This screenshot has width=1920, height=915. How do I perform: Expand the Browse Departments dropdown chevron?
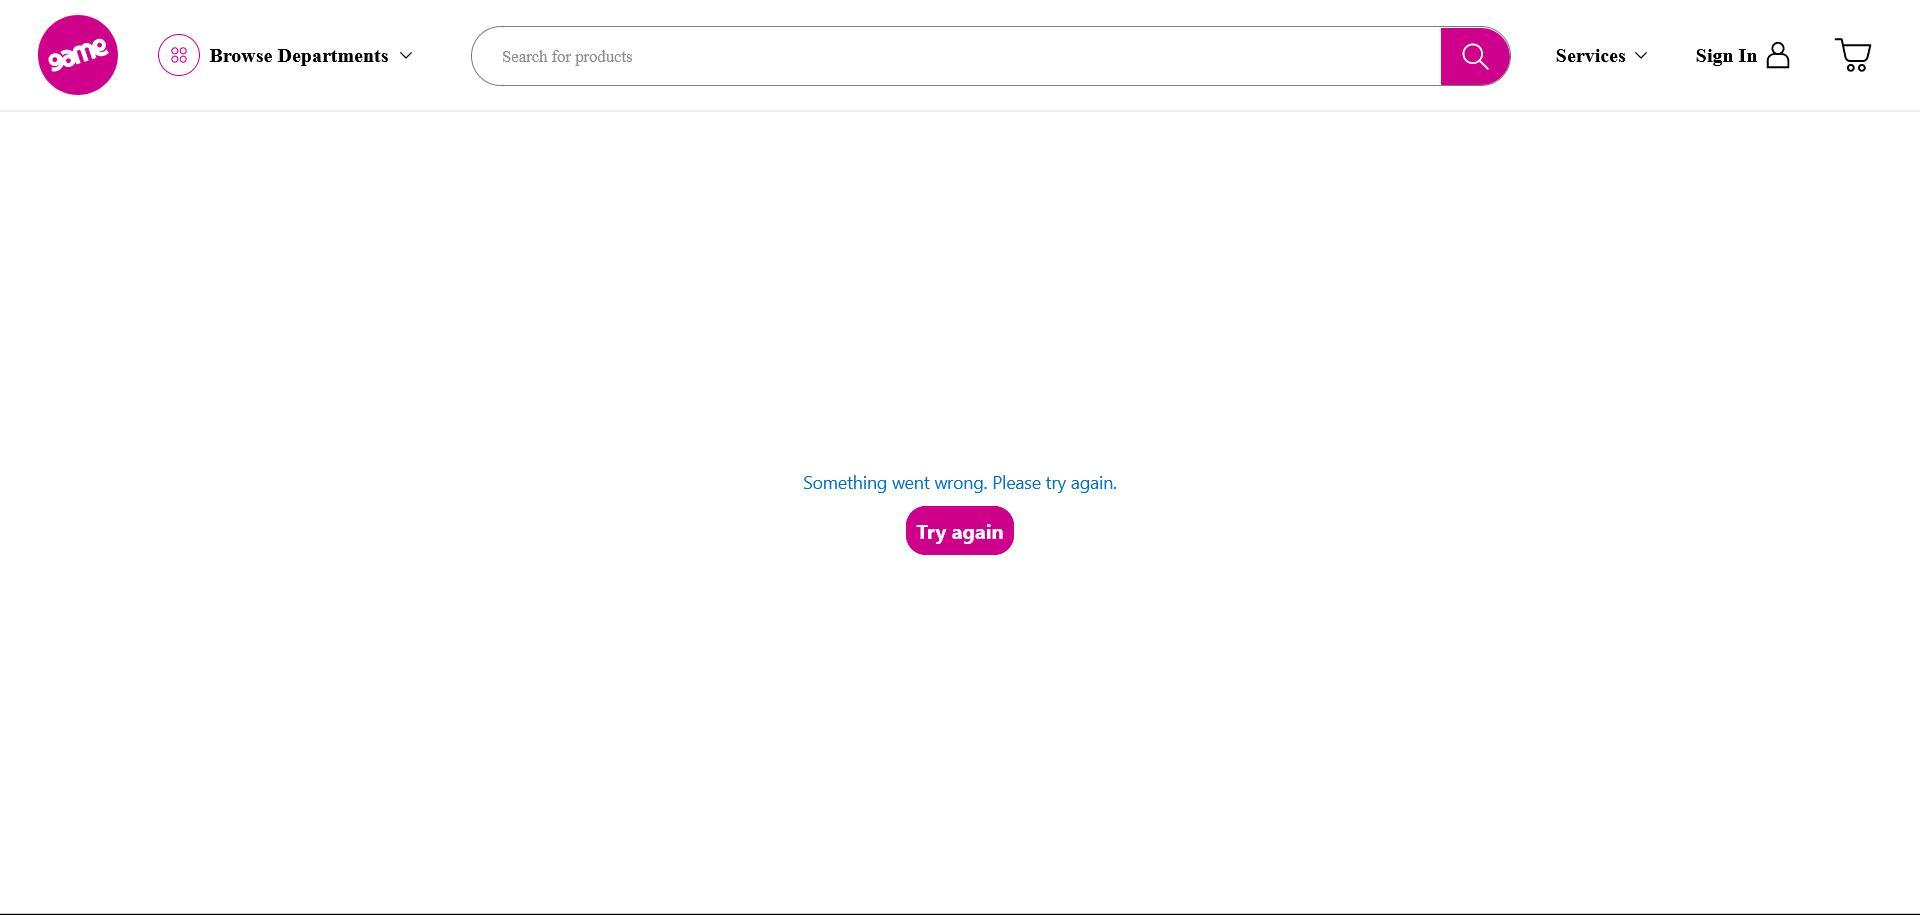[x=406, y=56]
